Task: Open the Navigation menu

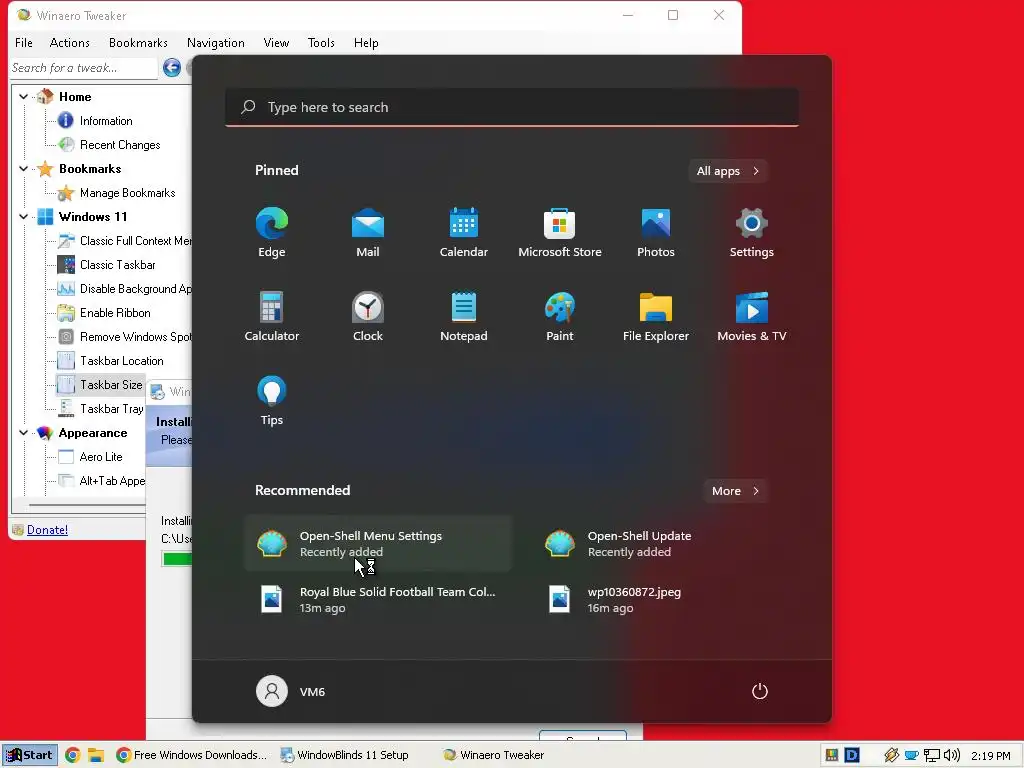Action: [216, 42]
